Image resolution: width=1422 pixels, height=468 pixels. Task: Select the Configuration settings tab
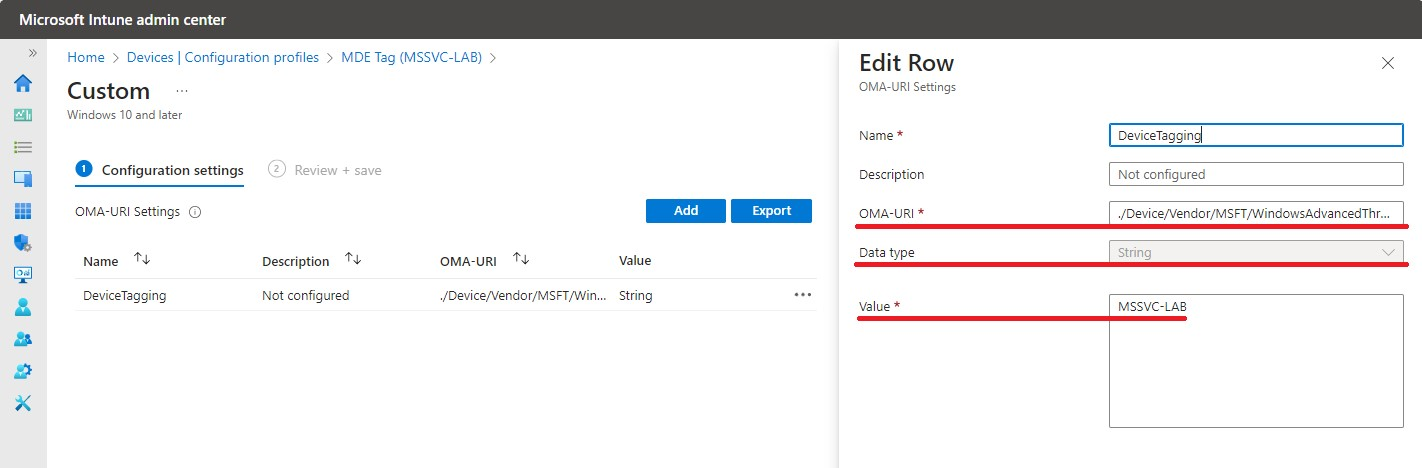click(160, 170)
